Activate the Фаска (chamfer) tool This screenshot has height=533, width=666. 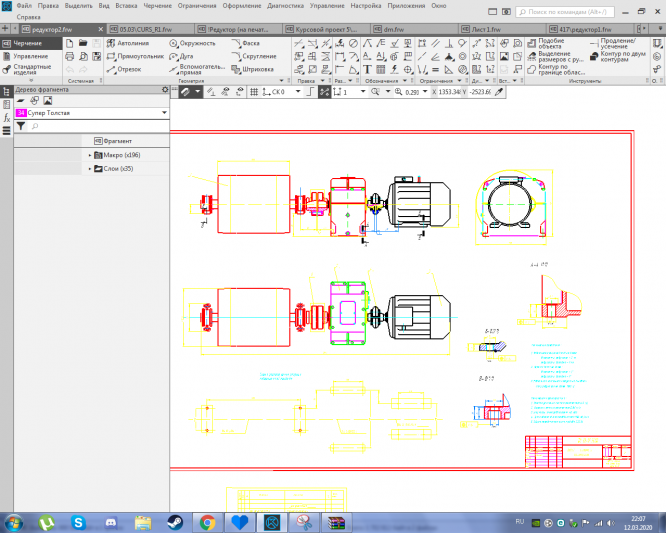[x=250, y=44]
